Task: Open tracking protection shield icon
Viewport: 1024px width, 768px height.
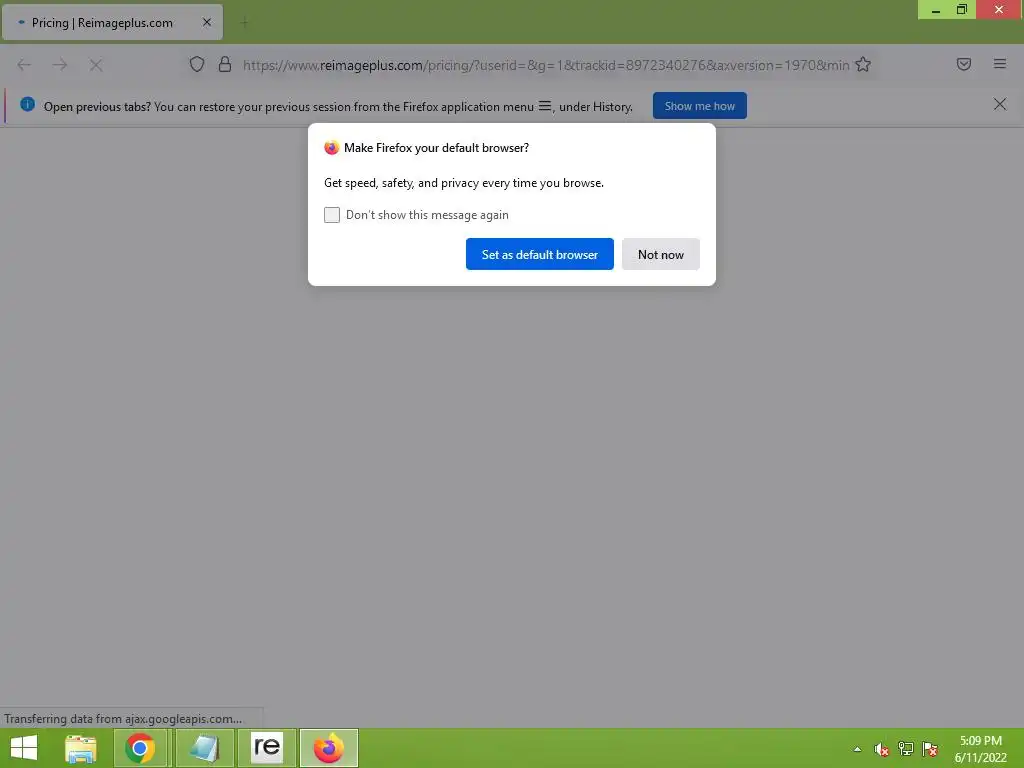Action: tap(197, 64)
